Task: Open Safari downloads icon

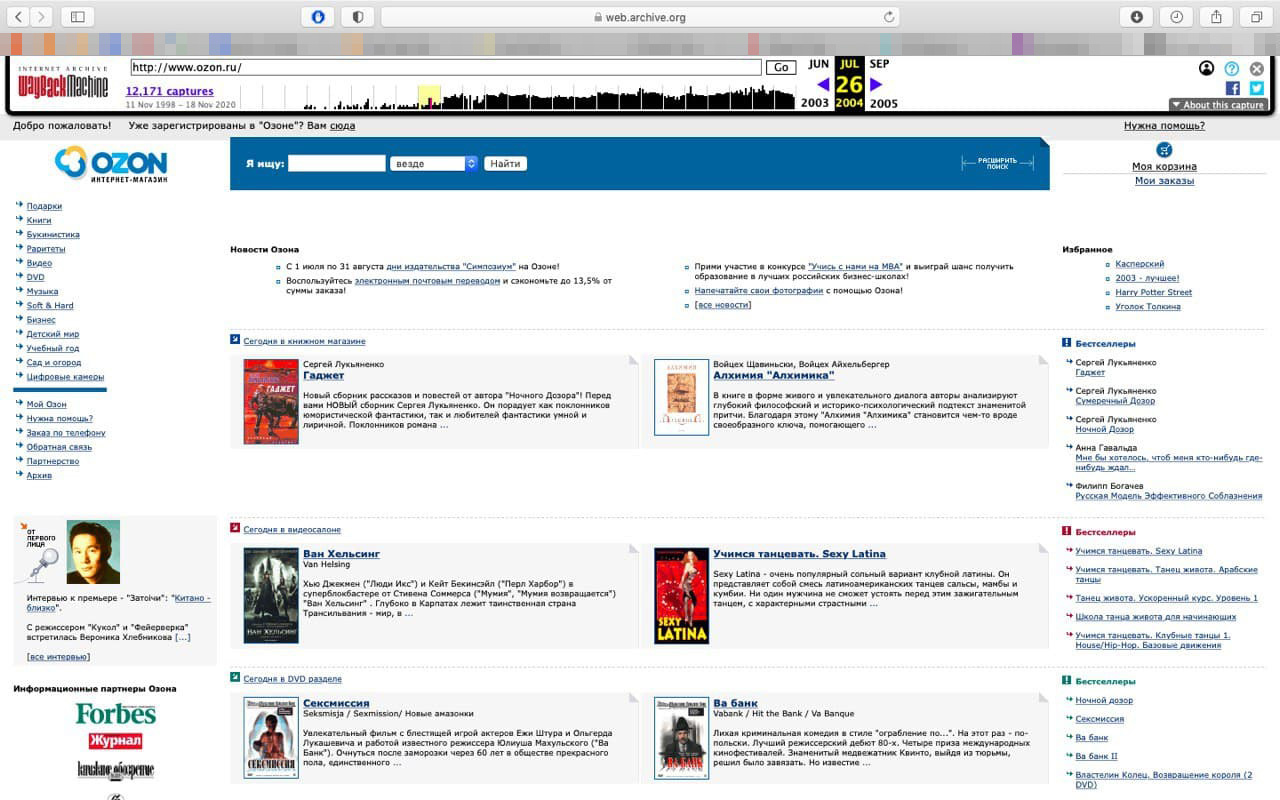Action: tap(1137, 16)
